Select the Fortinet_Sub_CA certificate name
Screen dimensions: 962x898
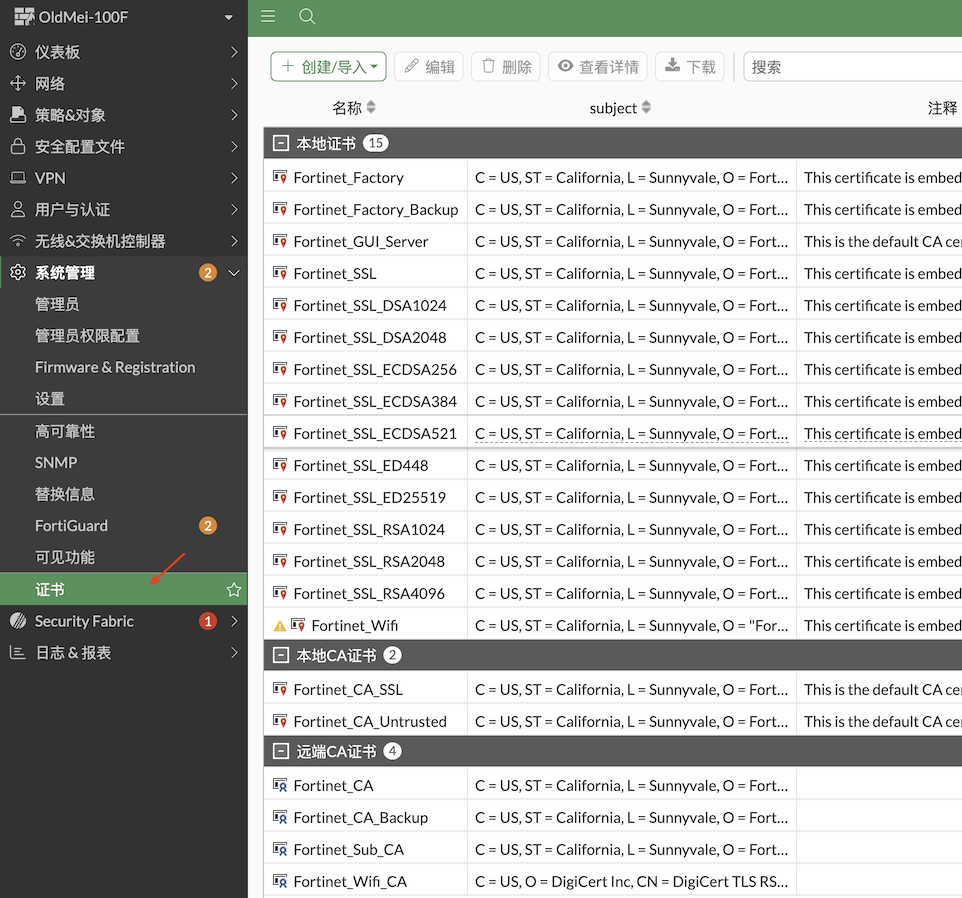pos(348,849)
